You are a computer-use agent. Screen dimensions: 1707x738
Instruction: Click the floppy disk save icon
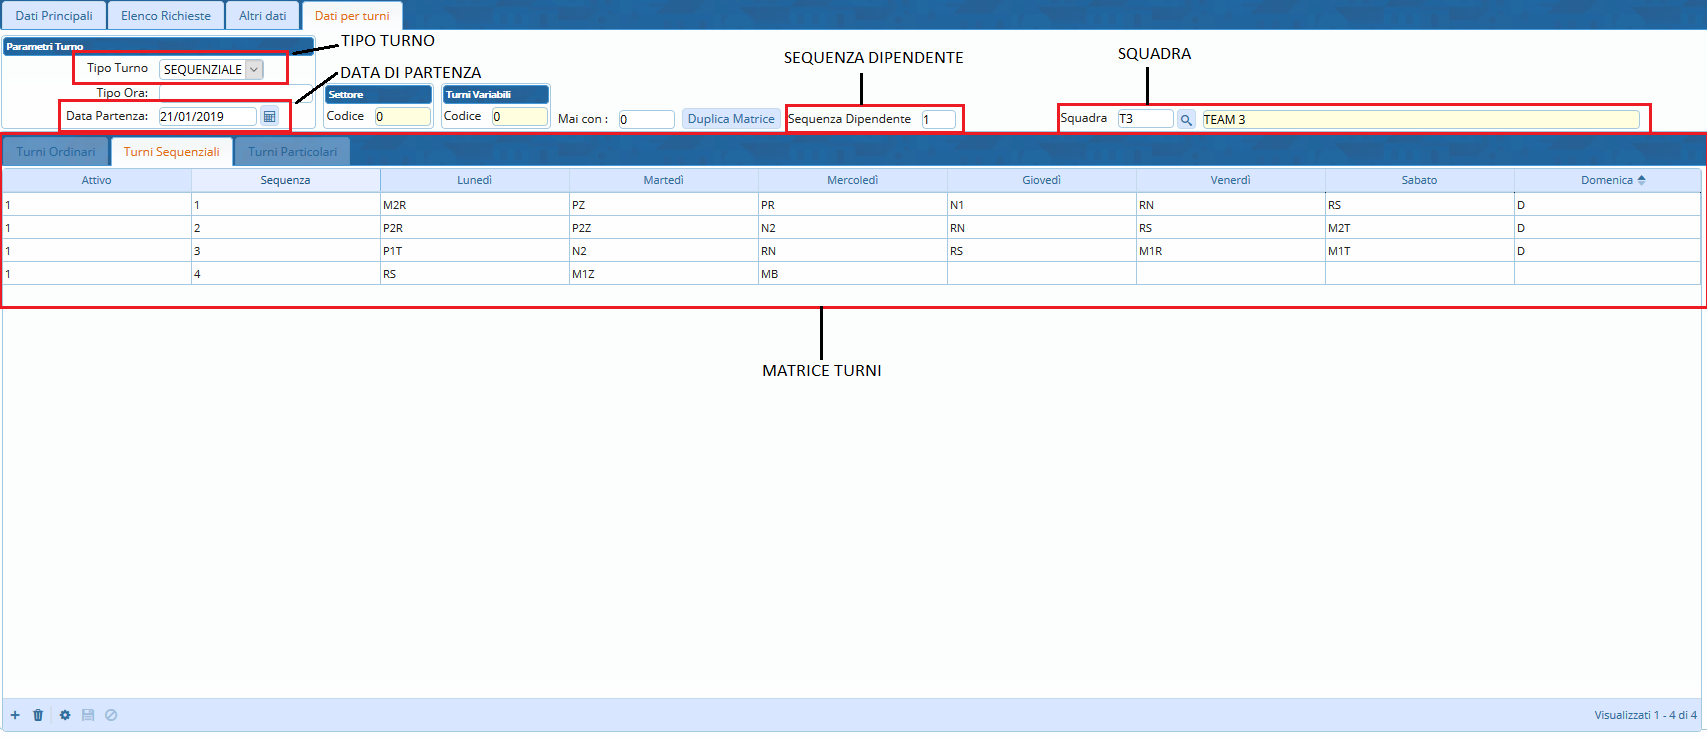pyautogui.click(x=88, y=715)
